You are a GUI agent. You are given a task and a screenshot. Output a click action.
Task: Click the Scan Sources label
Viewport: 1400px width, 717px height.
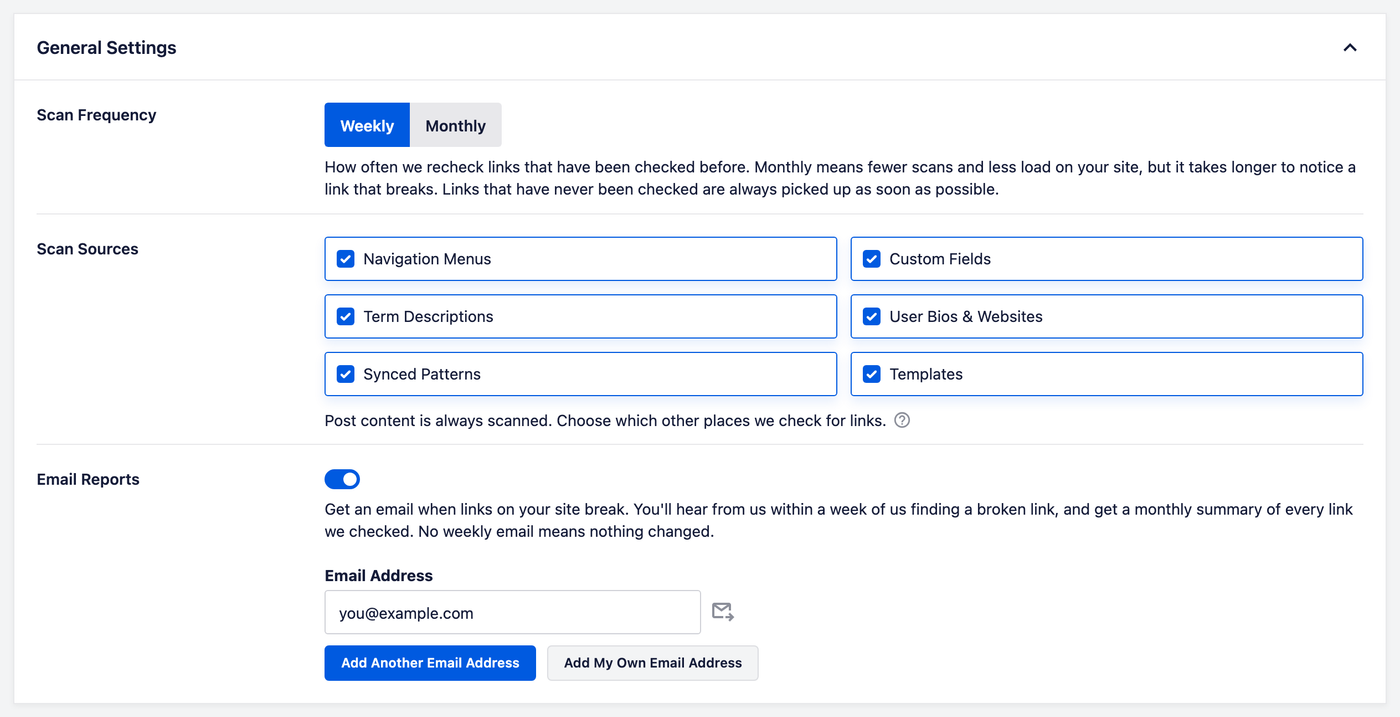pyautogui.click(x=88, y=249)
